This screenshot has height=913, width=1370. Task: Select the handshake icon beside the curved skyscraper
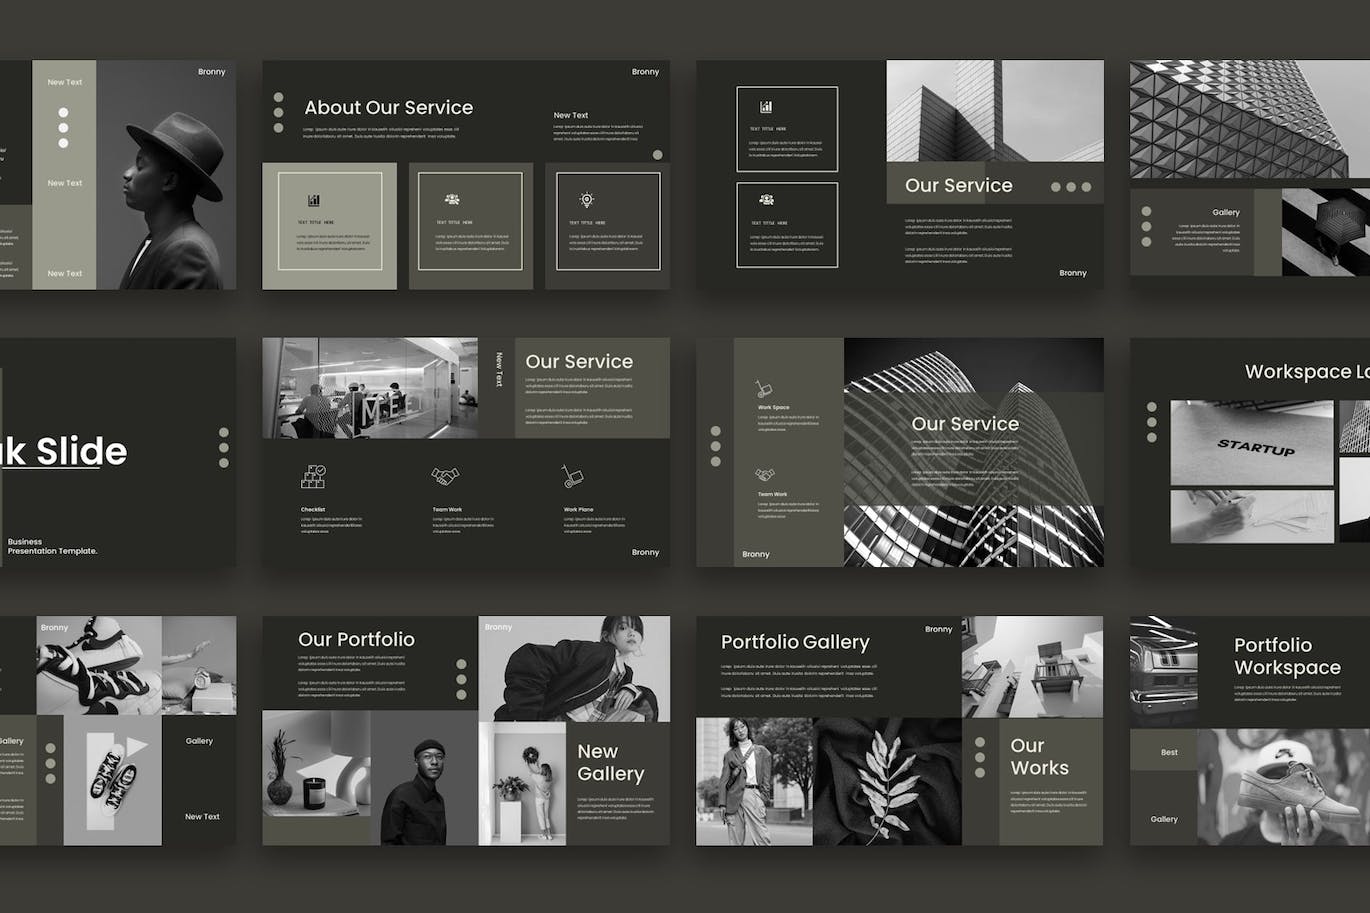(766, 474)
